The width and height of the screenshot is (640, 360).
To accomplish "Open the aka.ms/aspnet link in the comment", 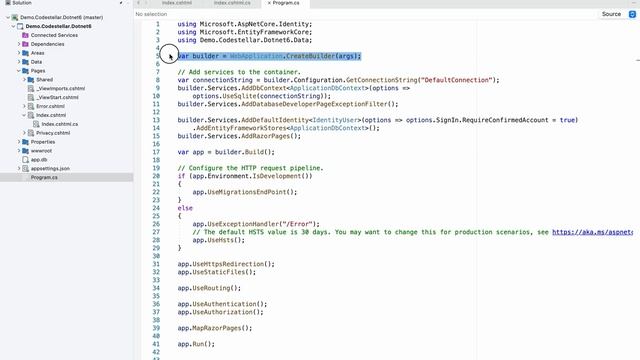I will click(x=592, y=232).
